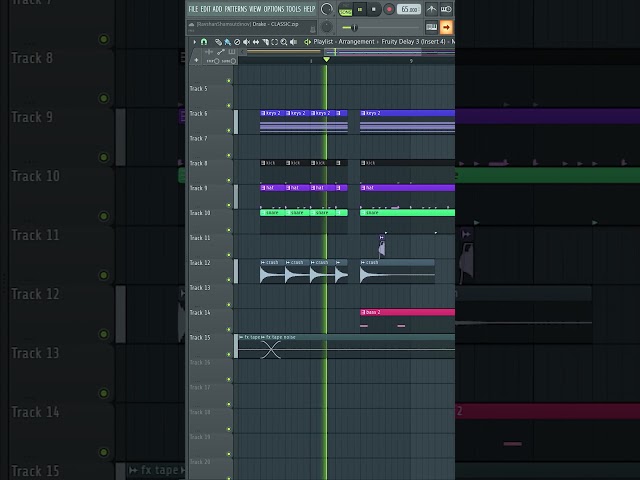Open the playlist options menu arrow
Viewport: 640px width, 480px height.
point(195,42)
